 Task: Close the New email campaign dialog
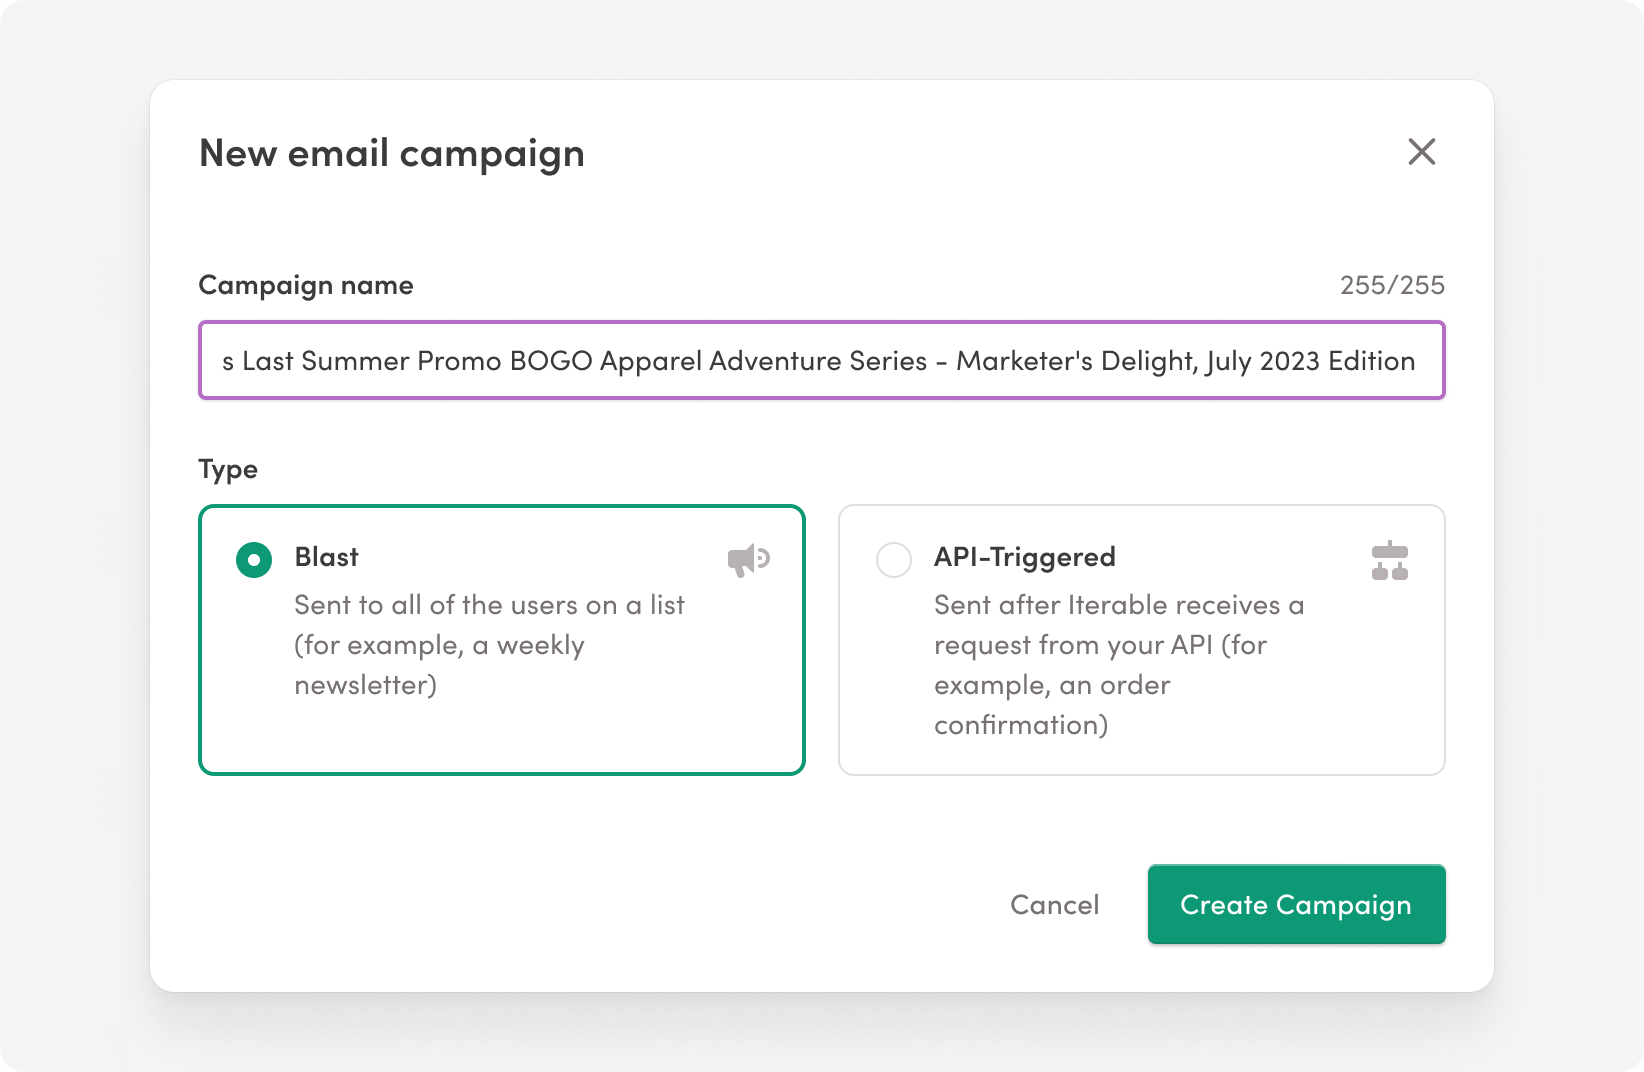[x=1421, y=152]
